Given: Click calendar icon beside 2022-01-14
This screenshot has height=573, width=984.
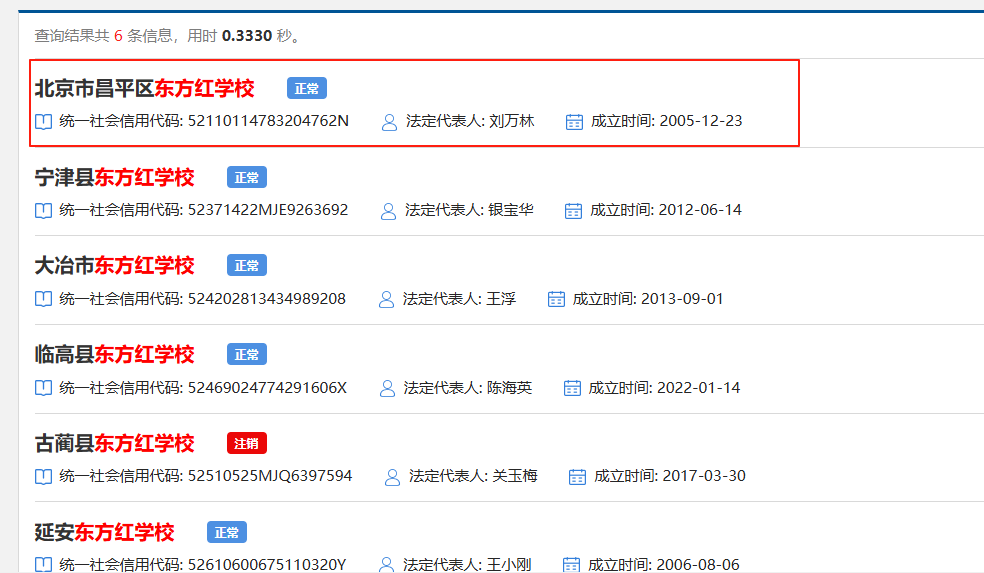Looking at the screenshot, I should (x=573, y=388).
